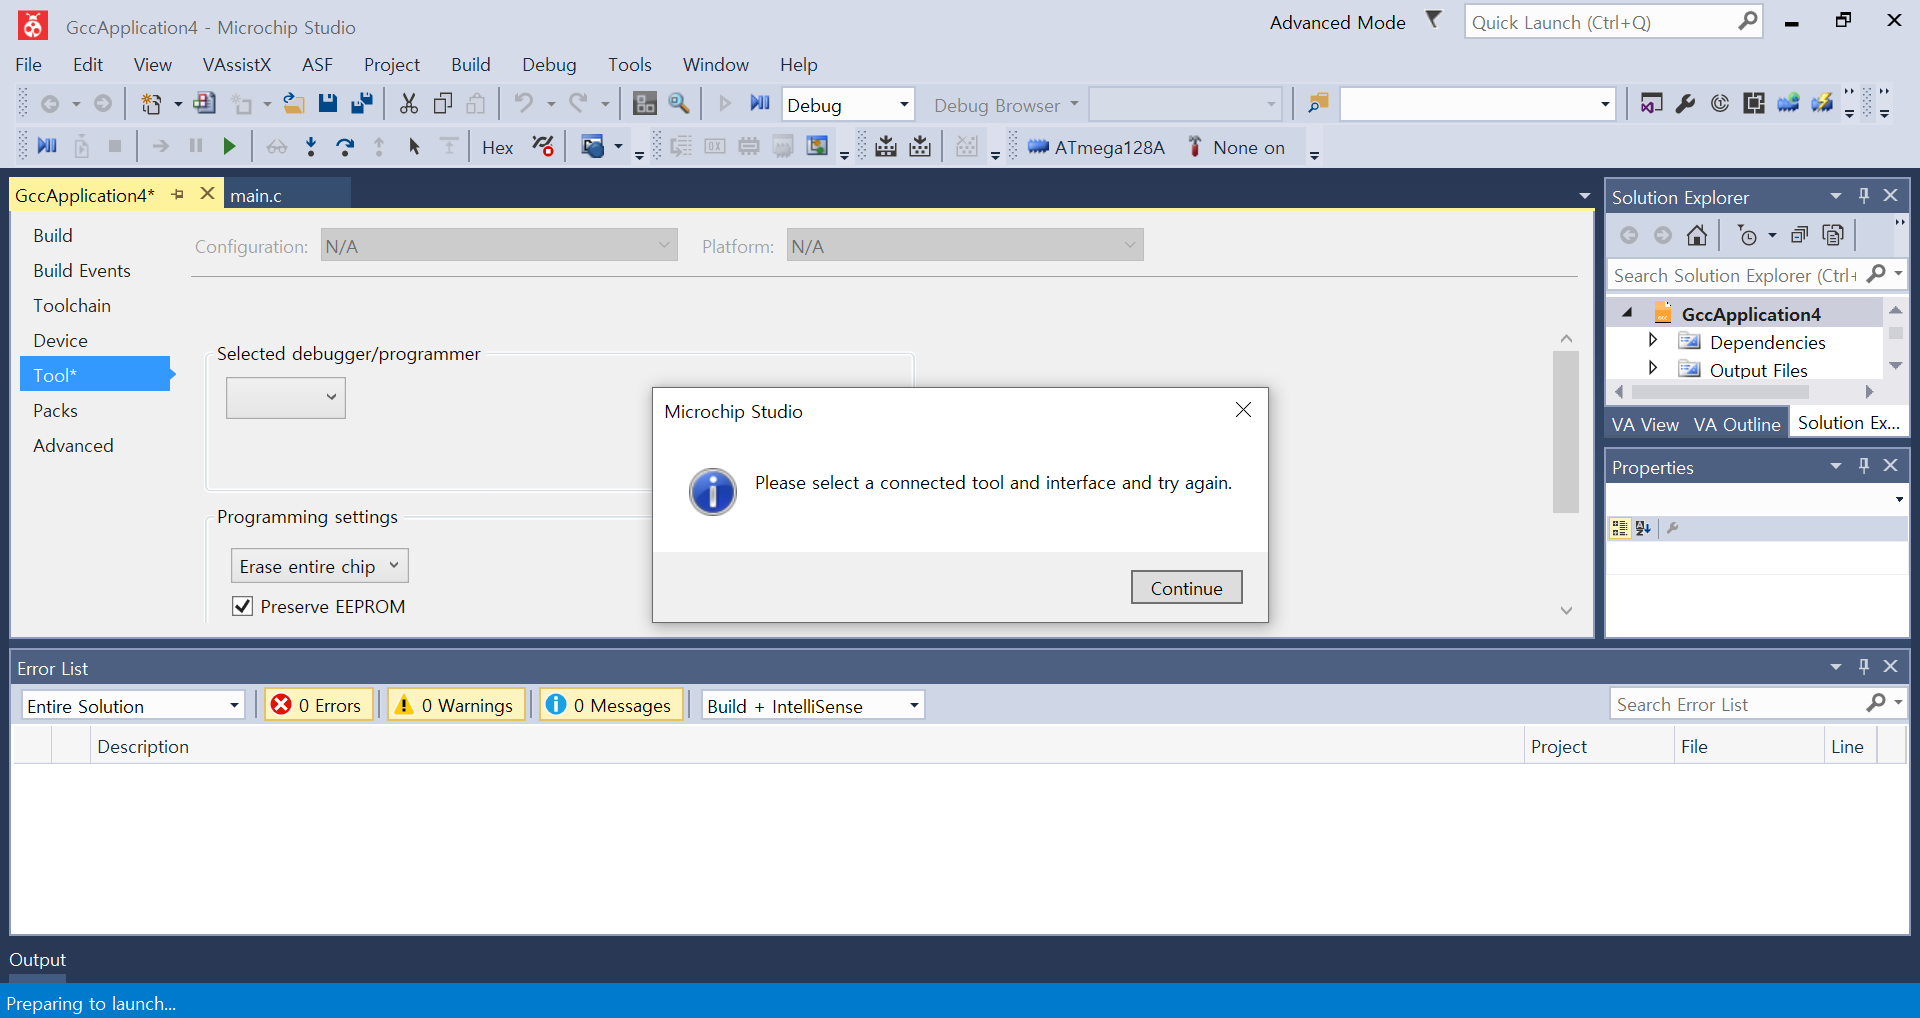1920x1018 pixels.
Task: Click the Home icon in Solution Explorer
Action: 1697,235
